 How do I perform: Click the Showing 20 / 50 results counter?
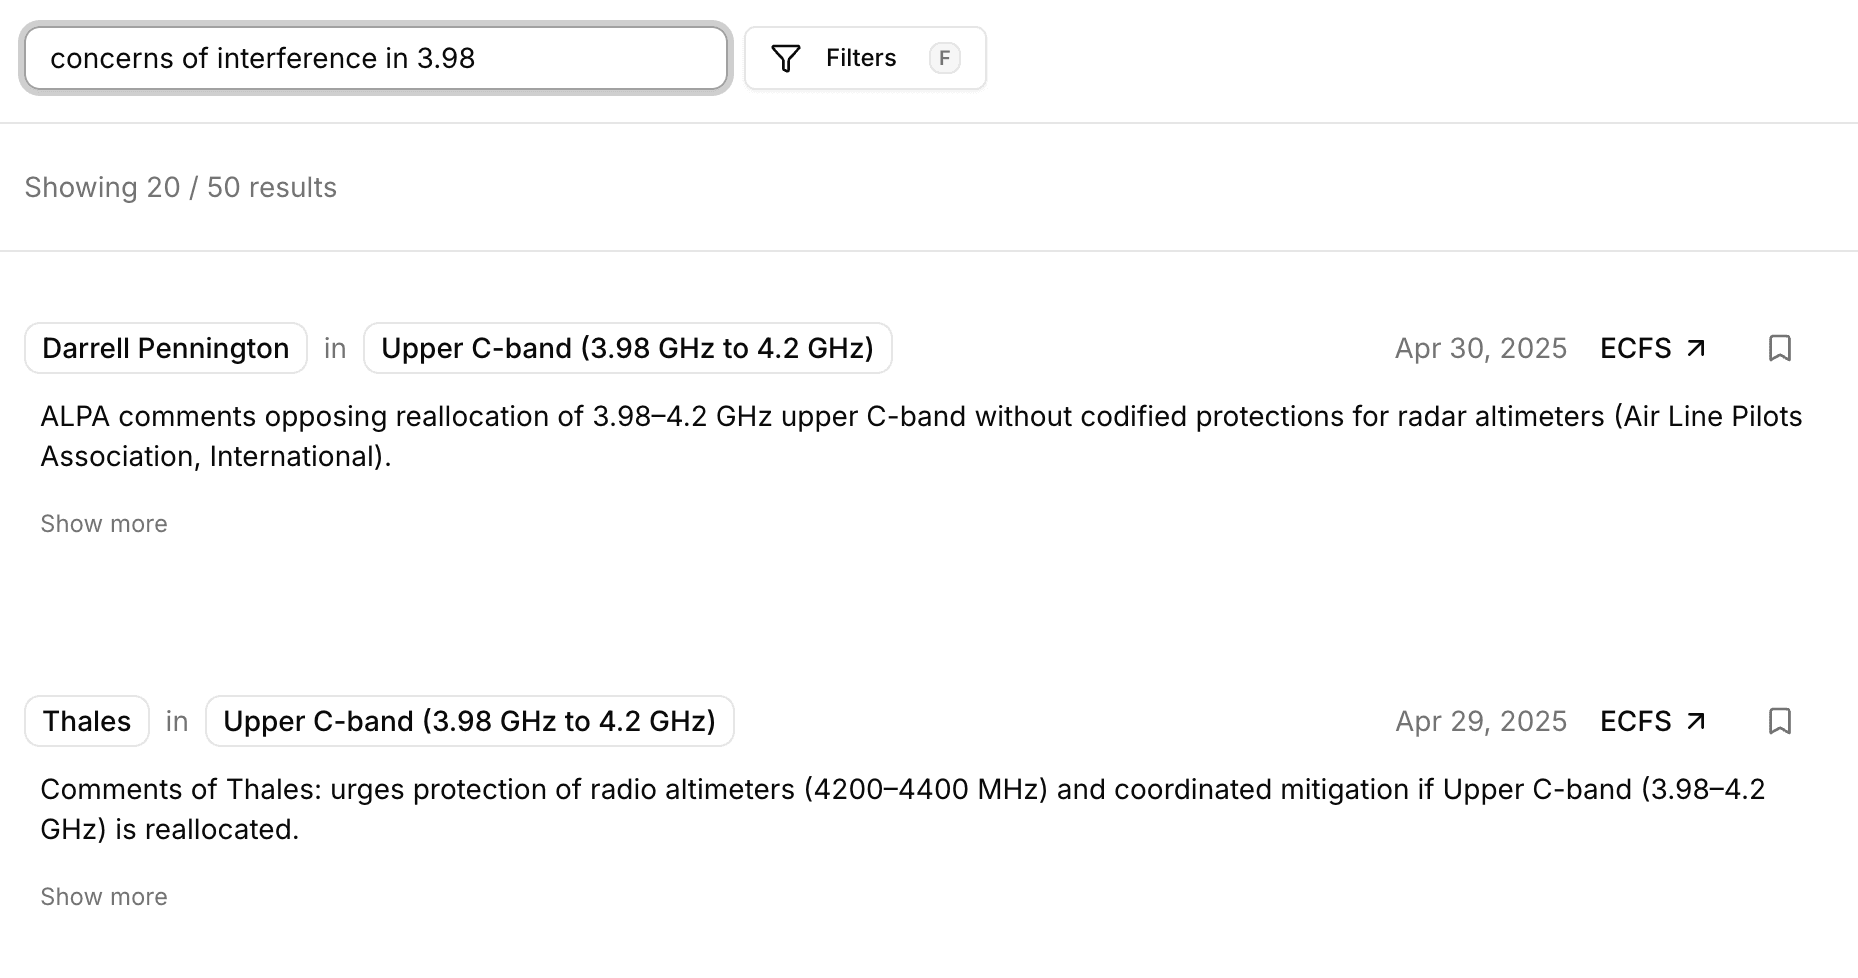182,187
